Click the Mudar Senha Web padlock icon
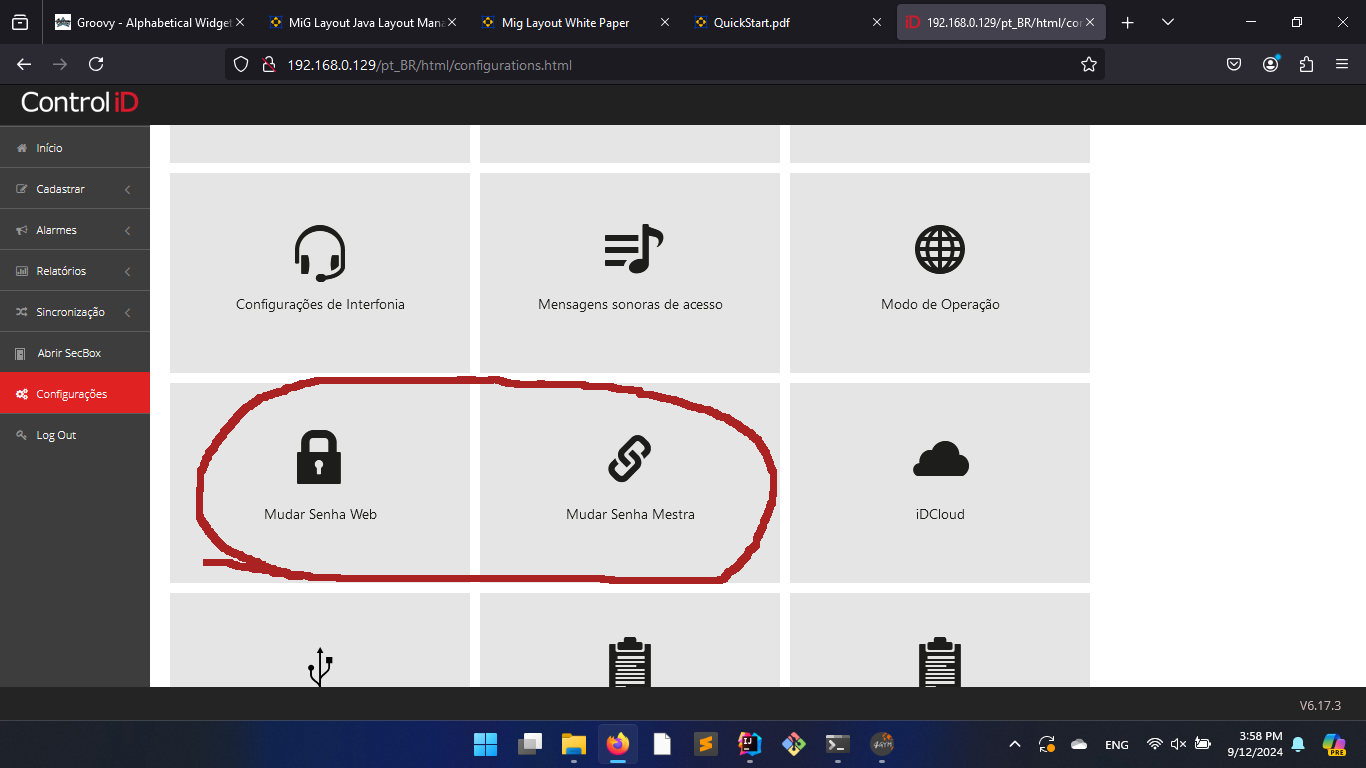 coord(319,457)
